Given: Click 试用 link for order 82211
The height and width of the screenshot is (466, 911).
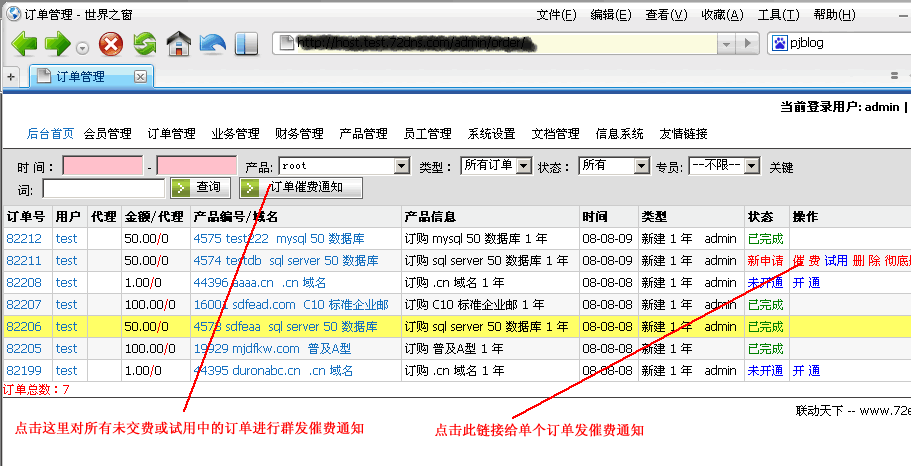Looking at the screenshot, I should (836, 260).
